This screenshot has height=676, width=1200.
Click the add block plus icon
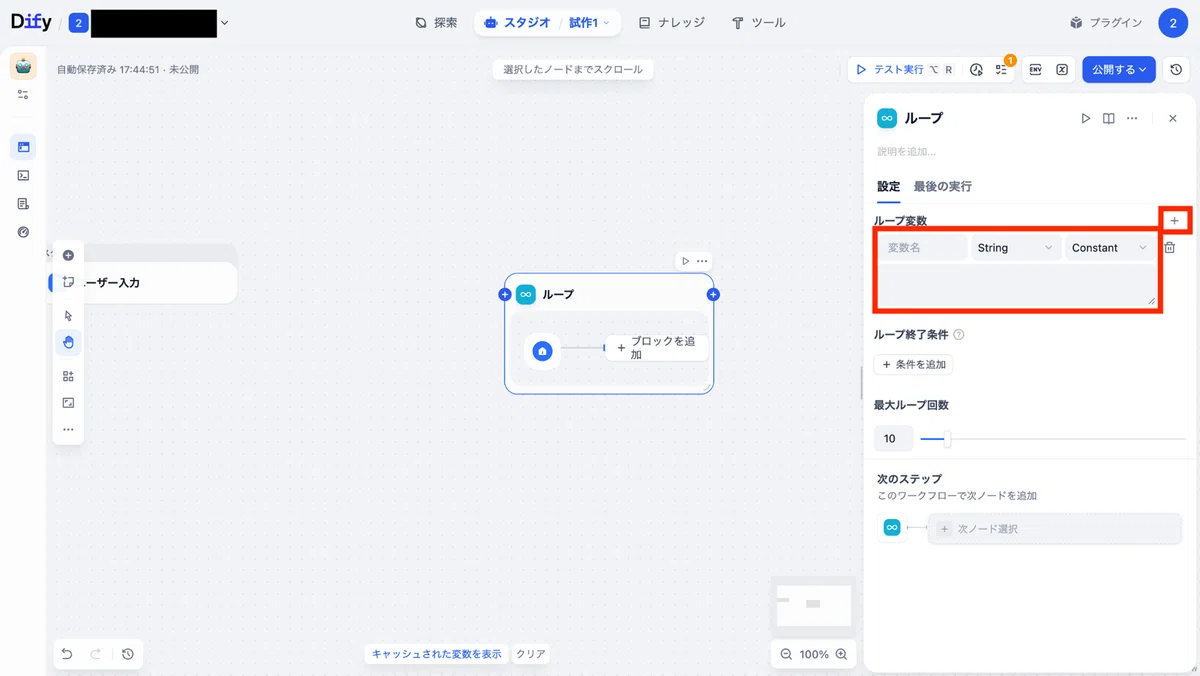coord(68,255)
